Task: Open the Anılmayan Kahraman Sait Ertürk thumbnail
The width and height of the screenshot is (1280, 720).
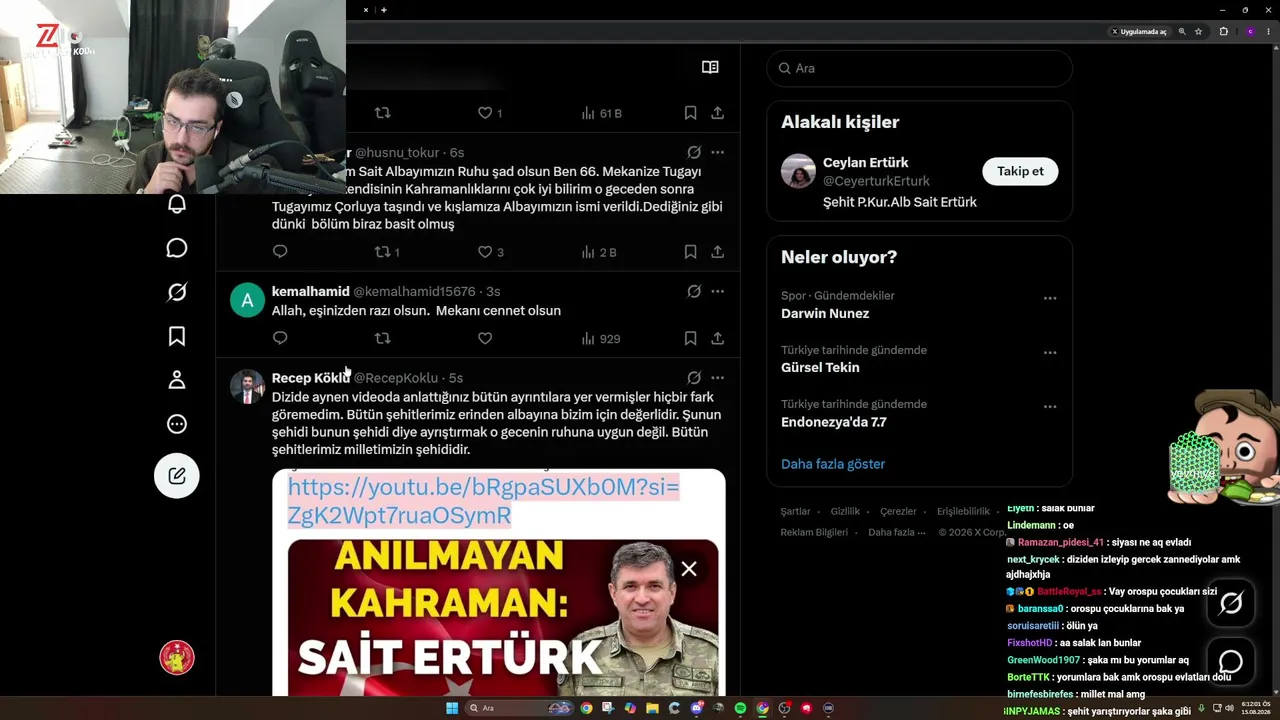Action: click(503, 617)
